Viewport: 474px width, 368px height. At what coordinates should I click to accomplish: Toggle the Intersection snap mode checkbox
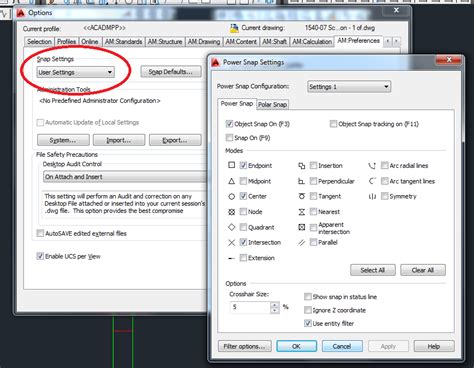point(243,242)
